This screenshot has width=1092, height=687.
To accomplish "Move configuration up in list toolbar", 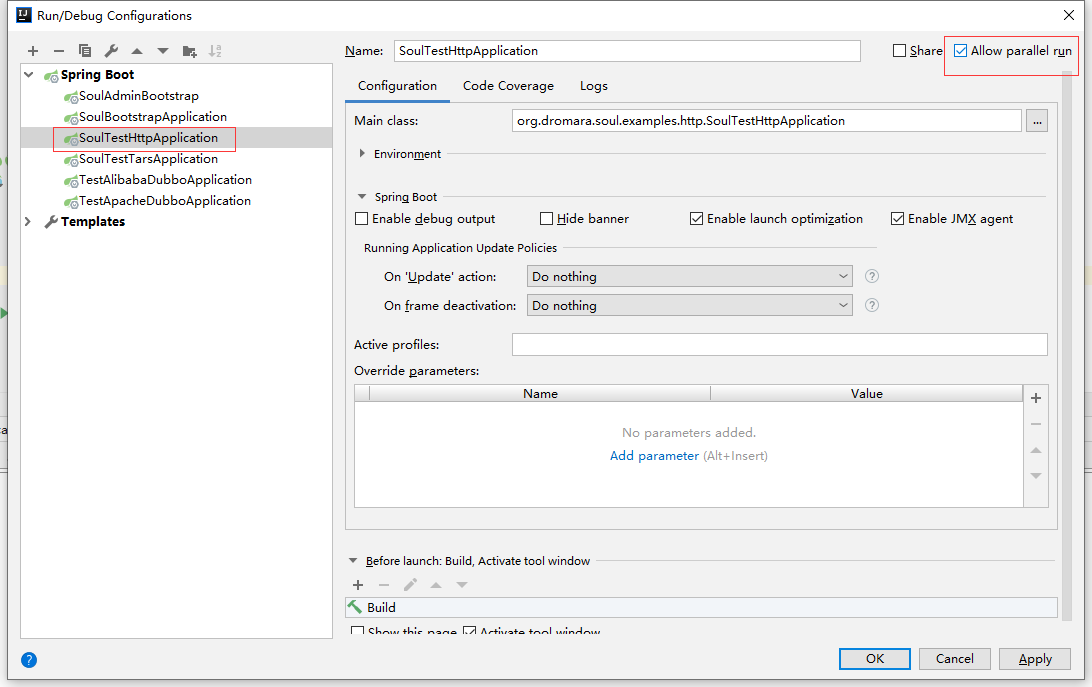I will [x=137, y=51].
